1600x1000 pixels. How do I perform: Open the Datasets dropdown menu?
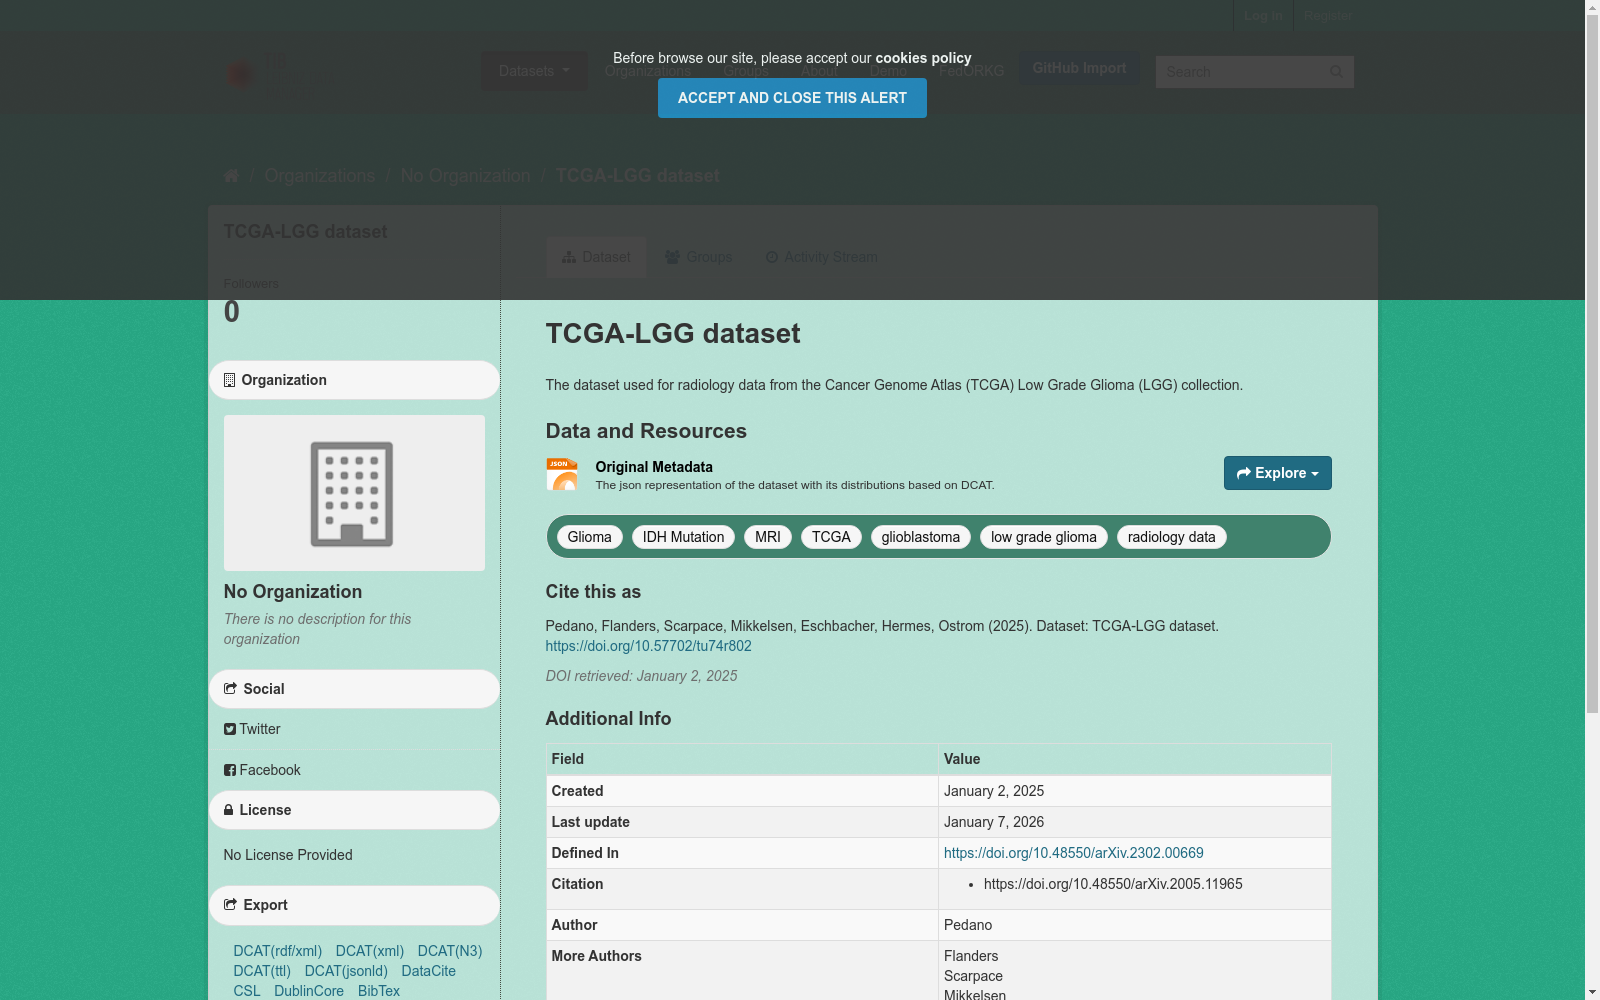pos(534,71)
